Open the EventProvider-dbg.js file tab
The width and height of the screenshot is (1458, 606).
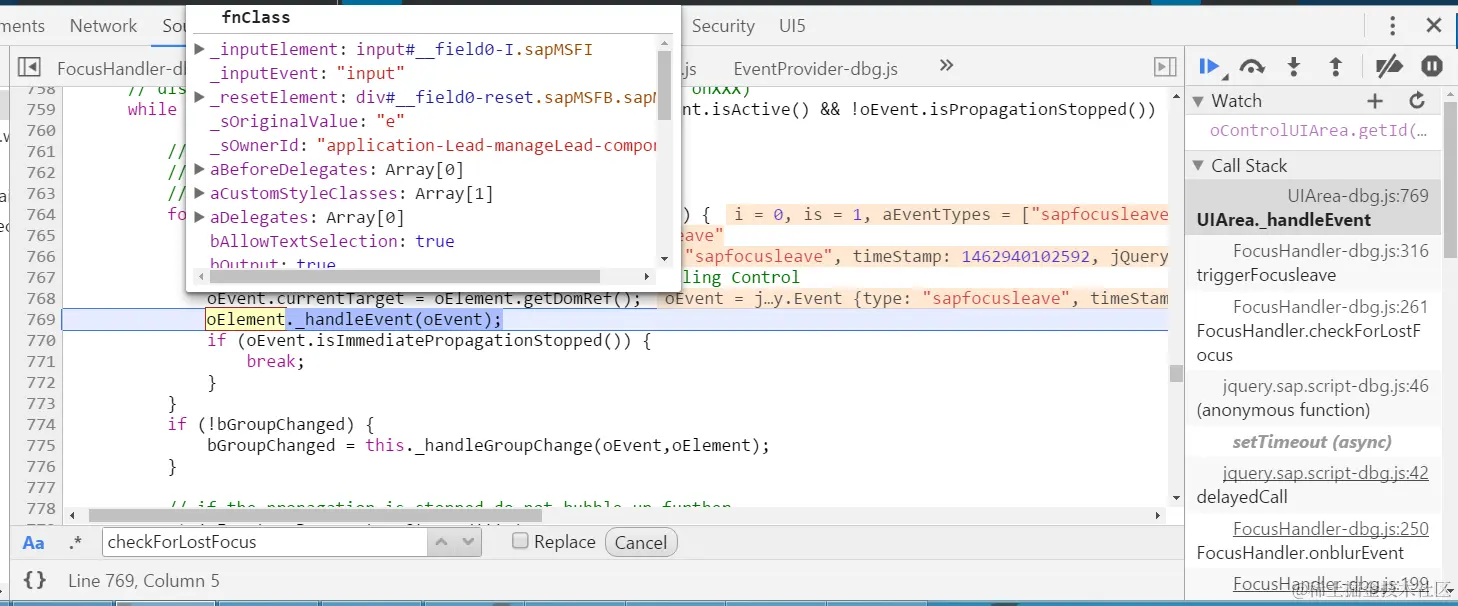tap(815, 69)
